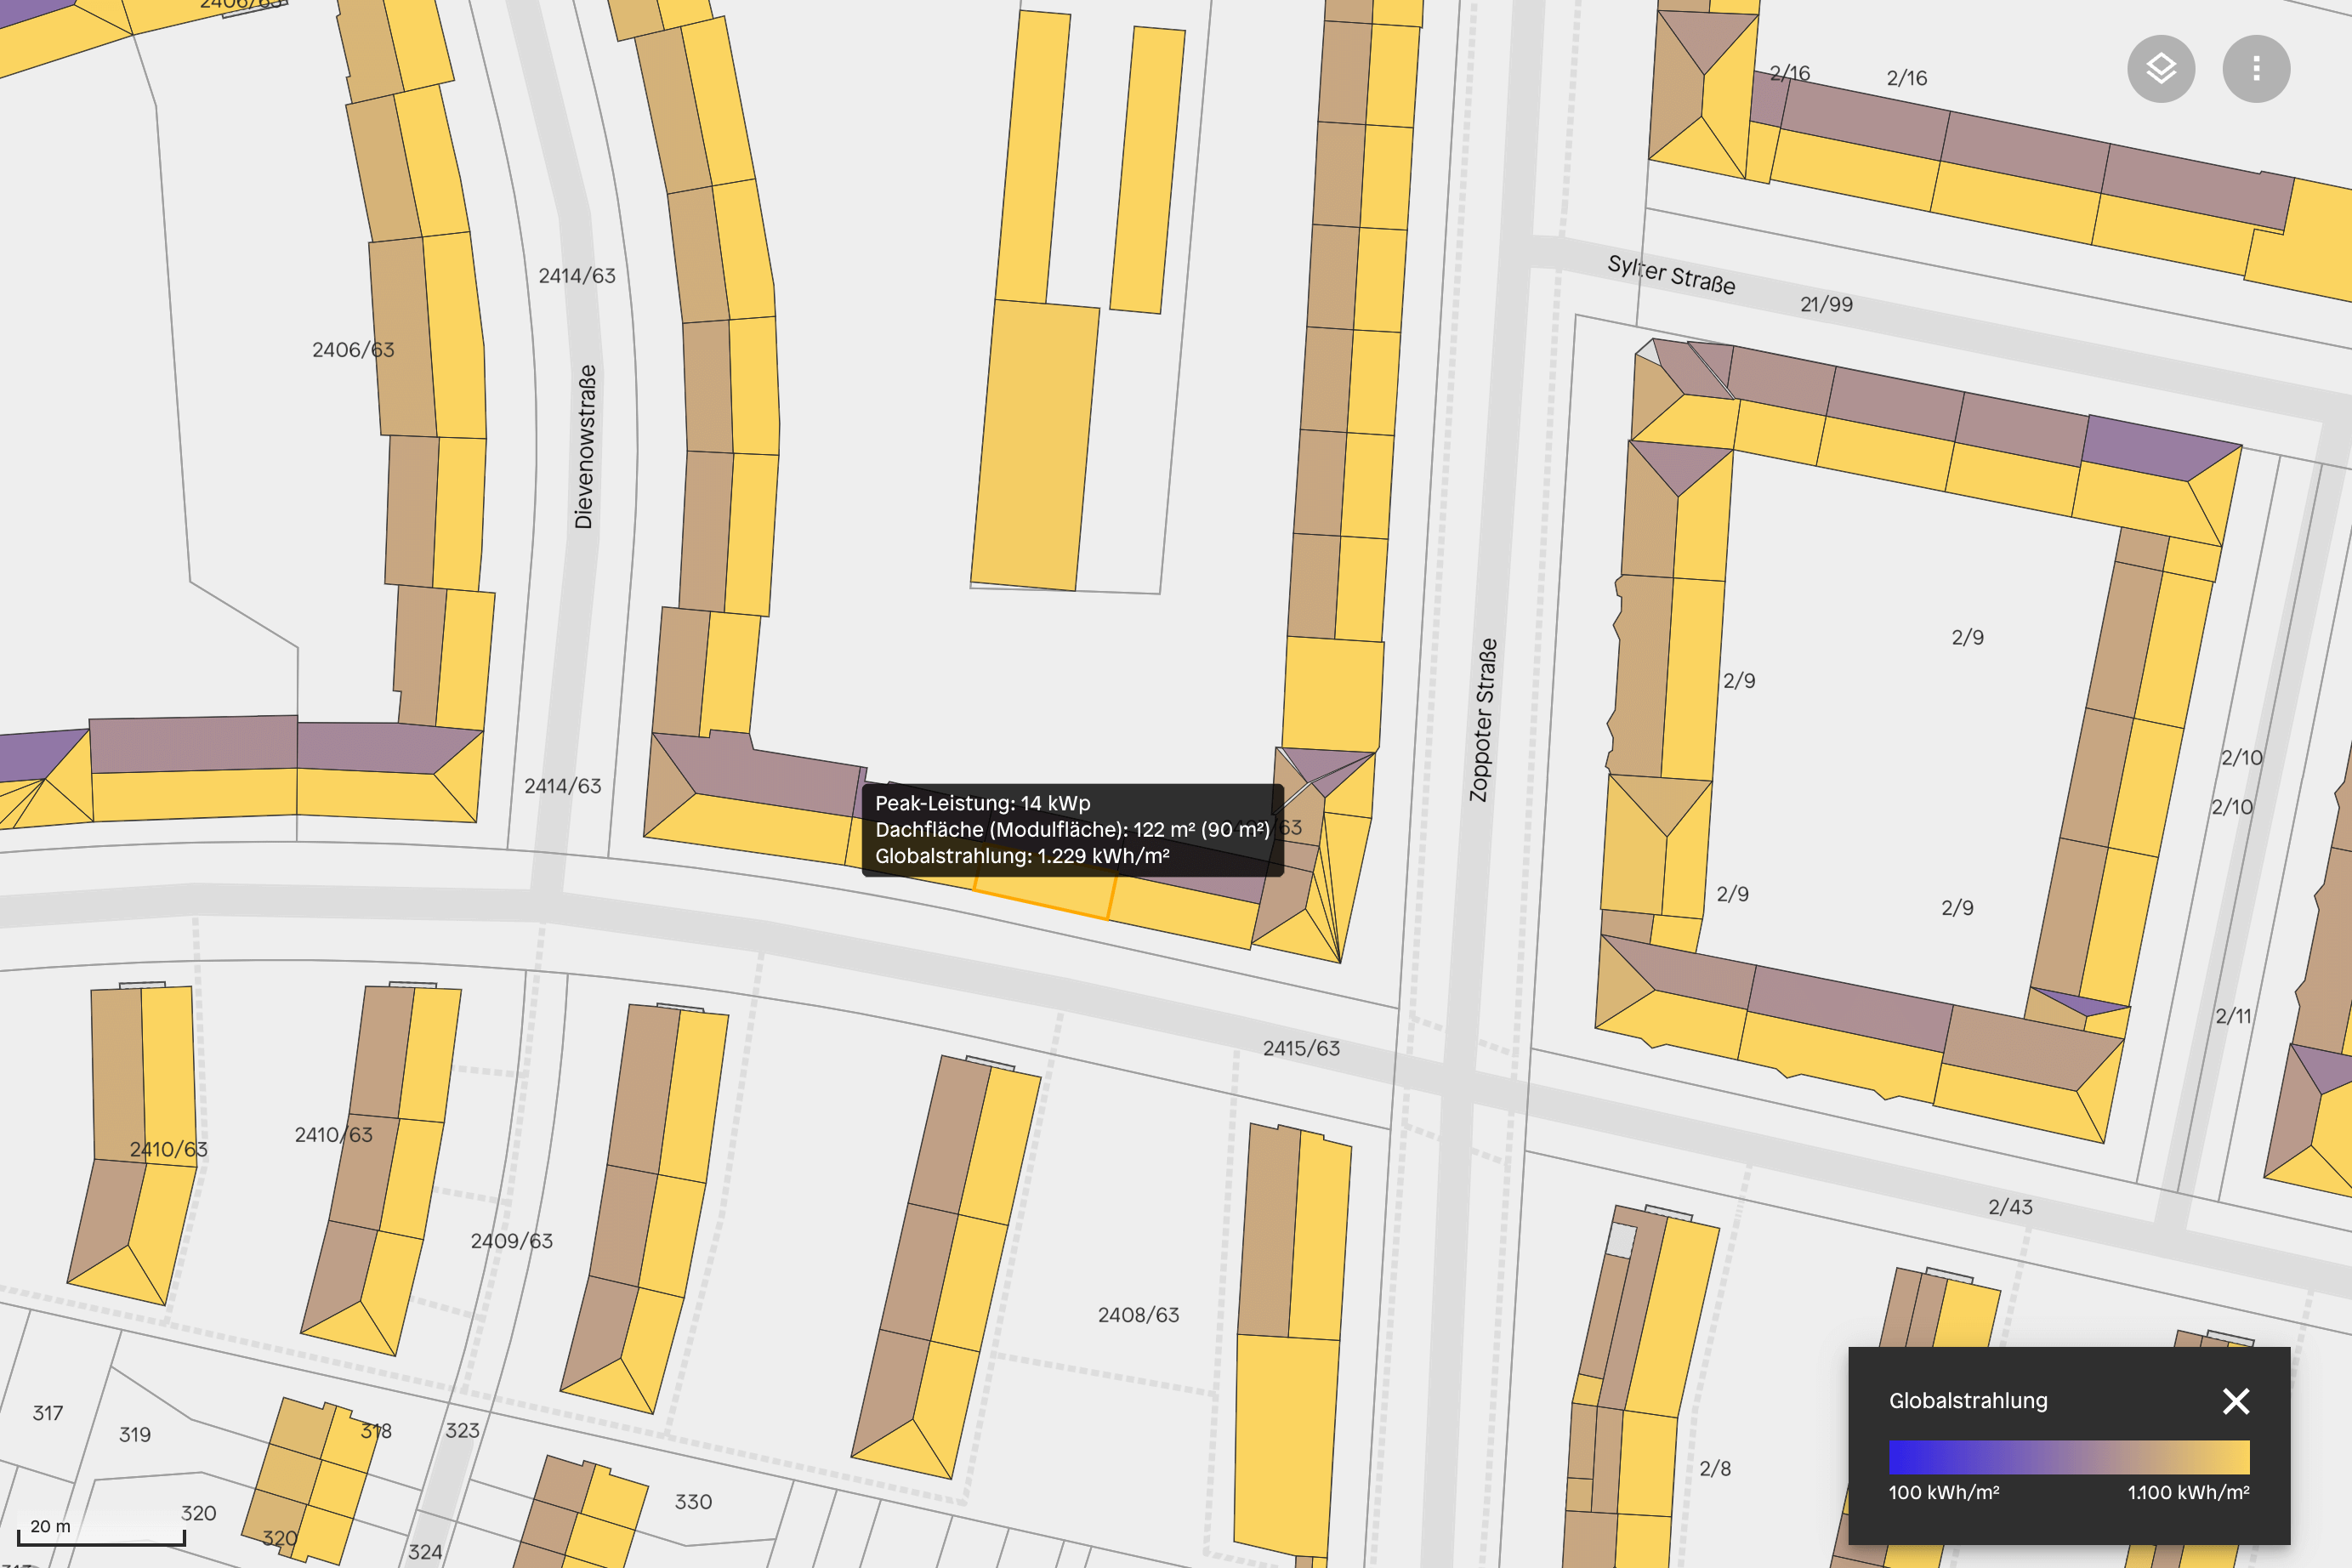Click the Globalstrahlung gradient color bar
Image resolution: width=2352 pixels, height=1568 pixels.
[2068, 1457]
